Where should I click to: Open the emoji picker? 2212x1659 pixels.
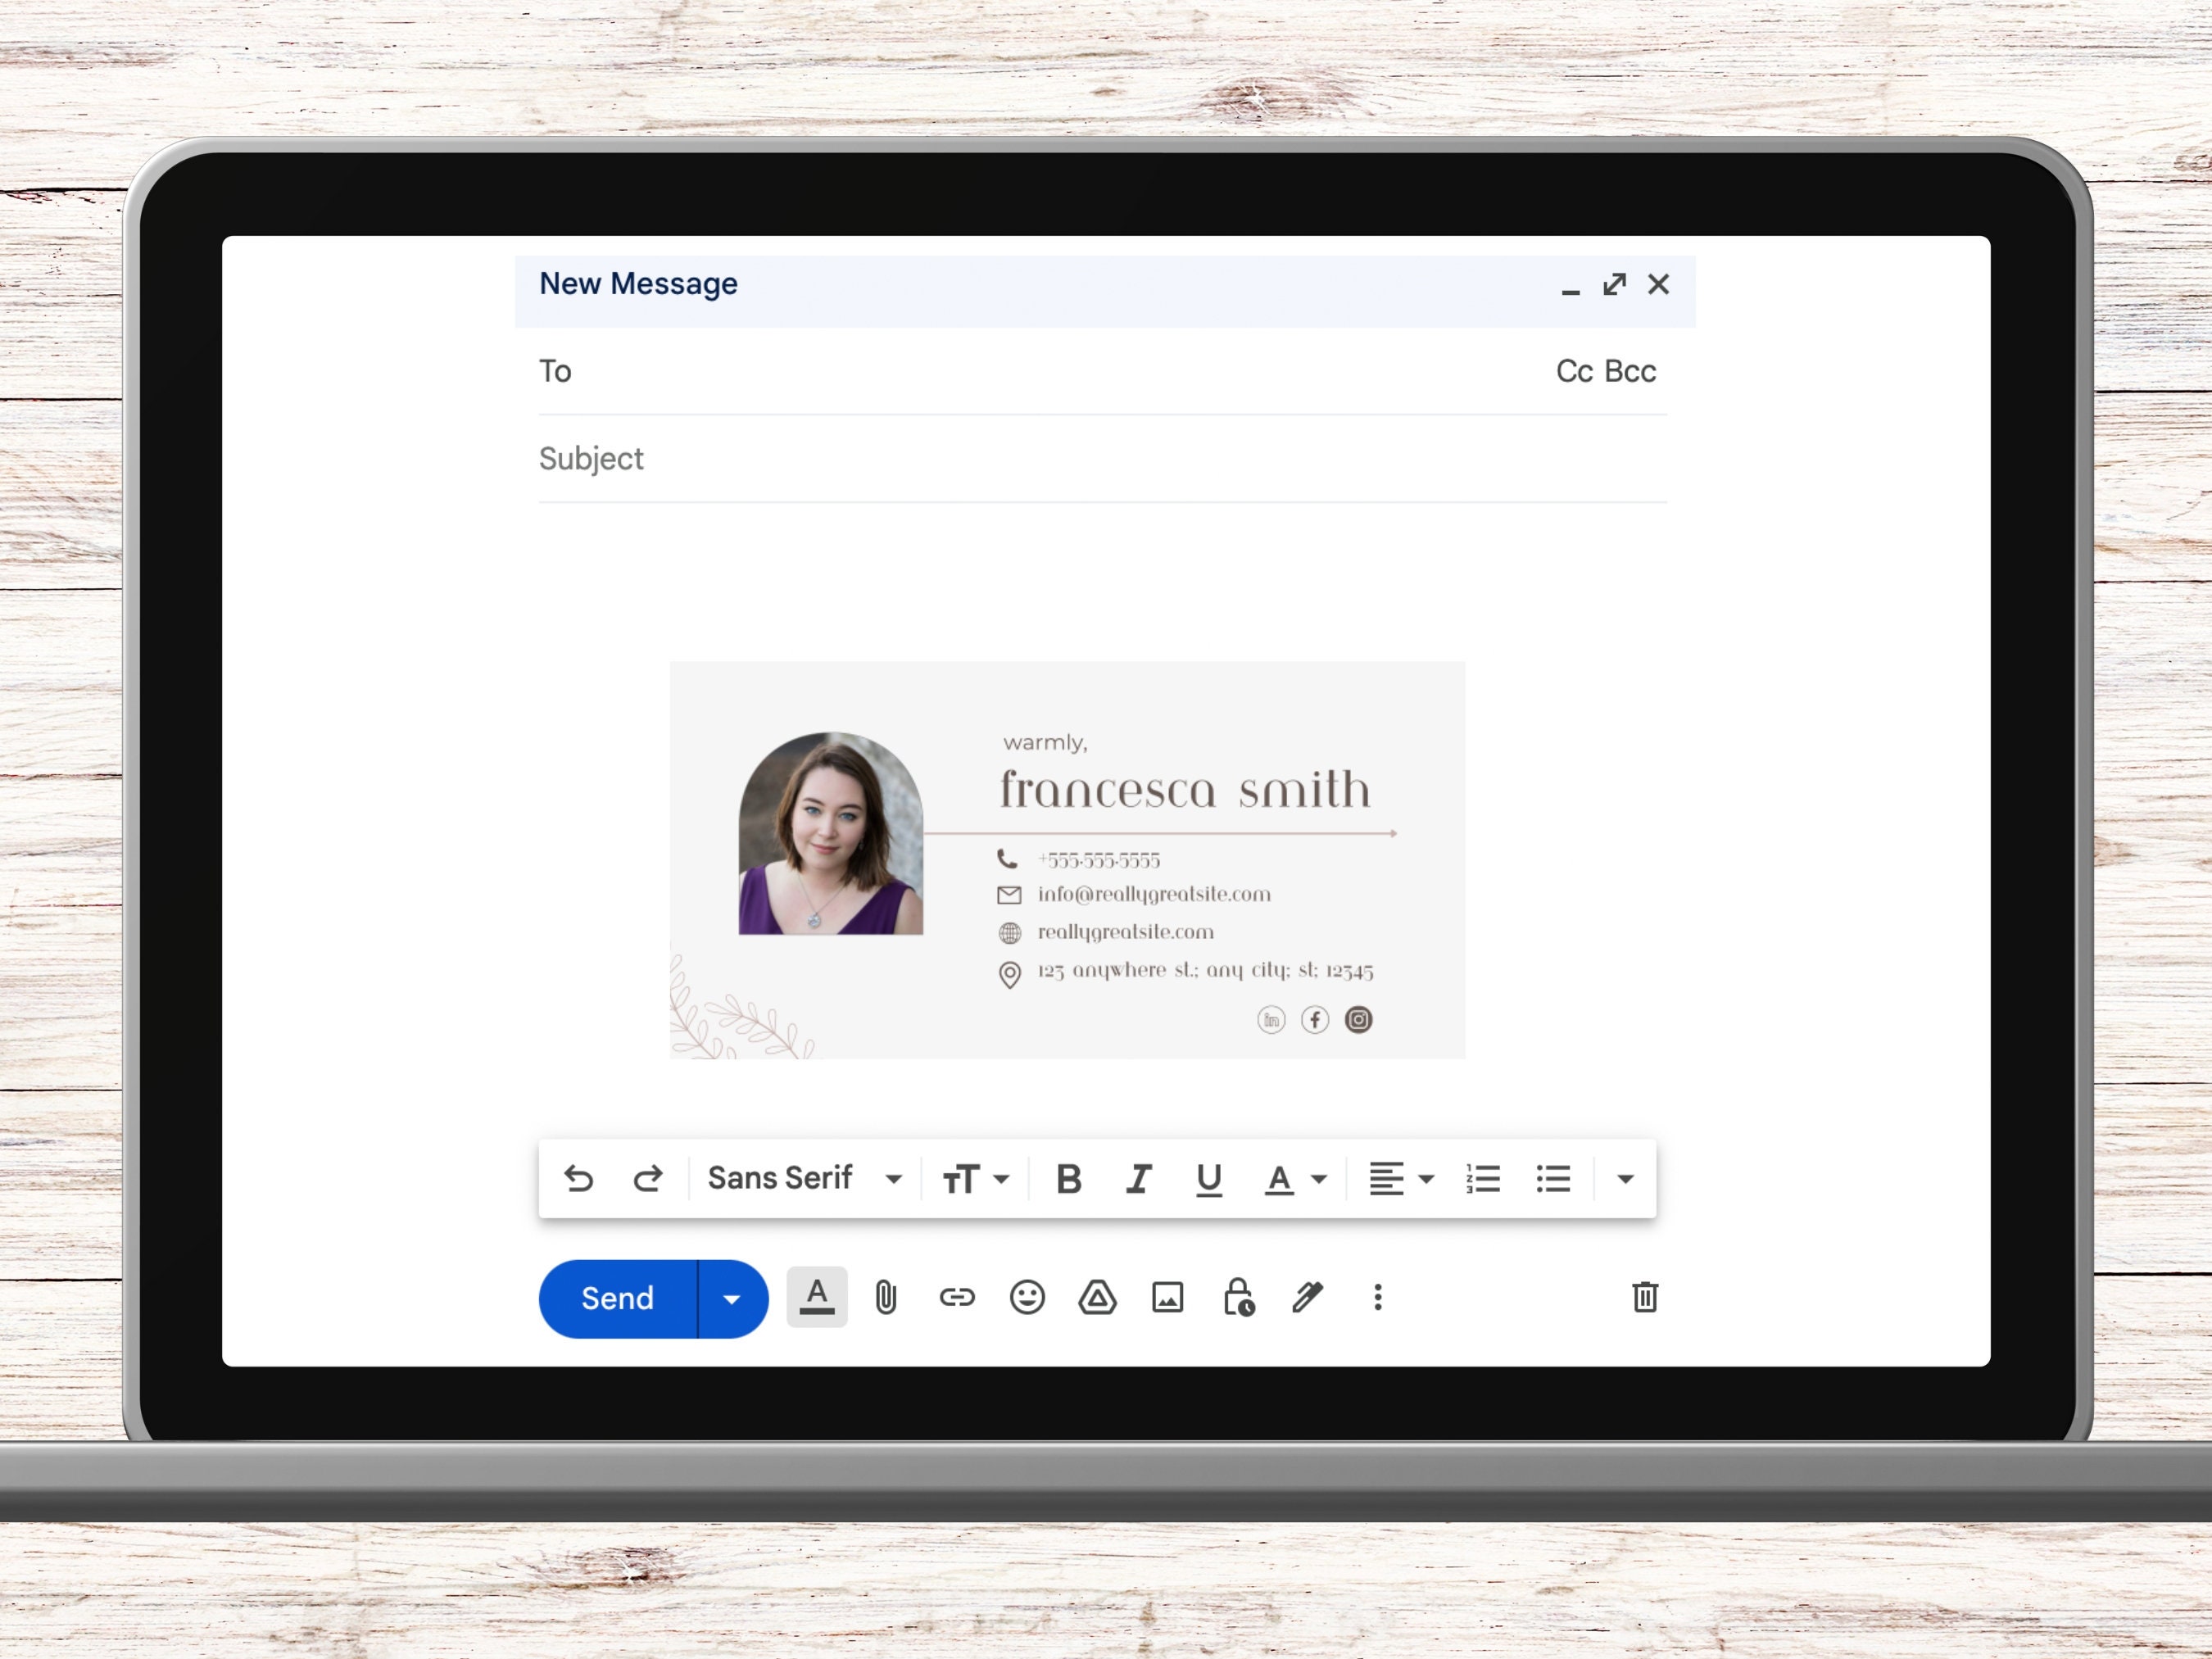click(x=1026, y=1297)
